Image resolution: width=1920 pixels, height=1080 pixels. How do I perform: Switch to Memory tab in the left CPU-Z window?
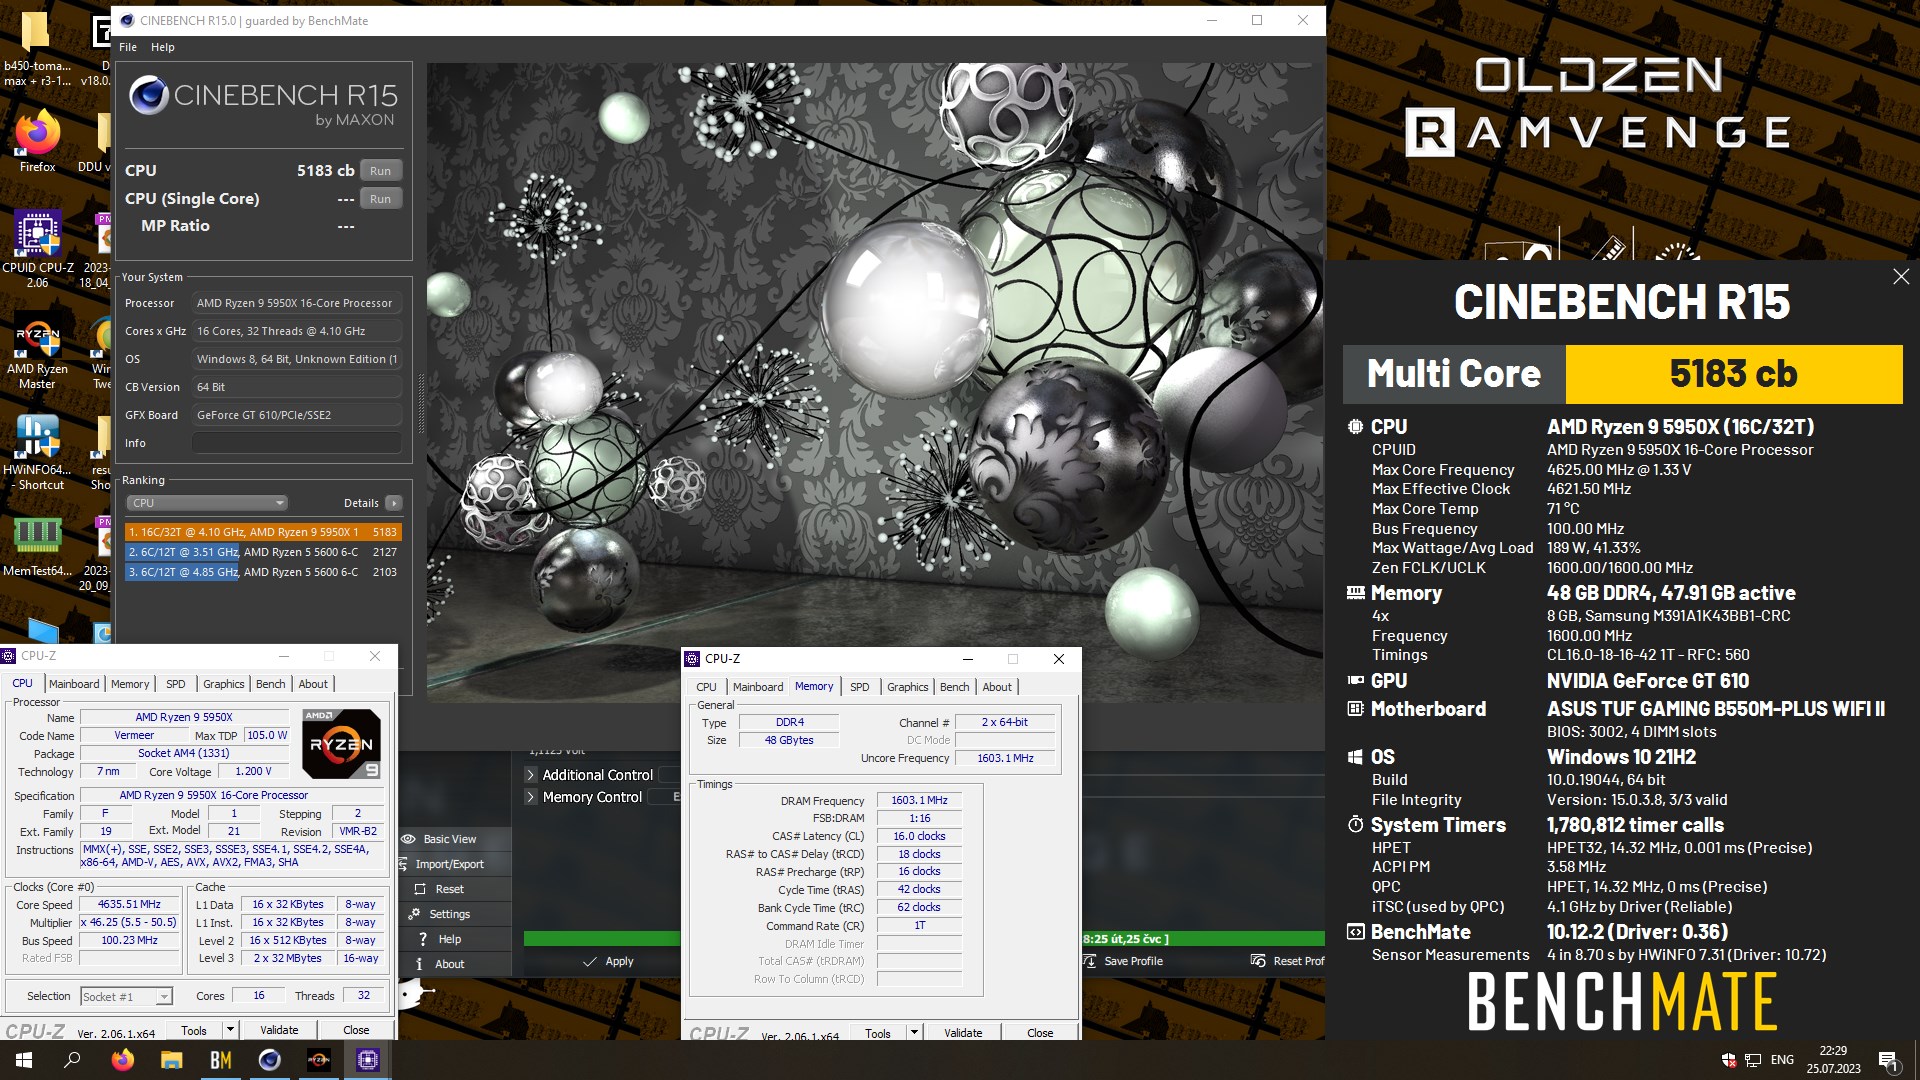click(130, 684)
